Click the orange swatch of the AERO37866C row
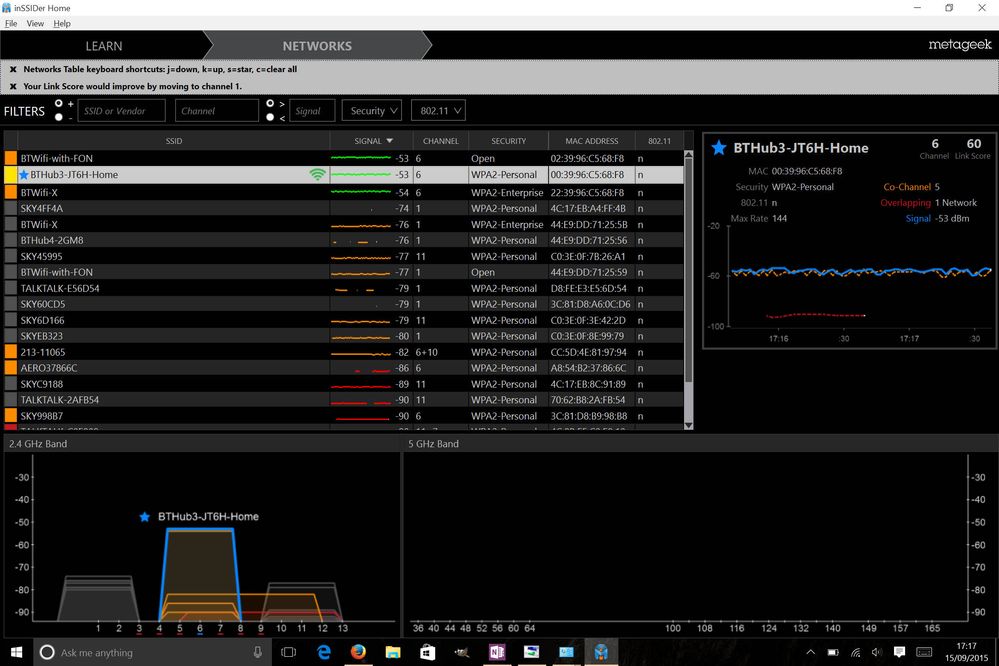Image resolution: width=999 pixels, height=666 pixels. click(x=11, y=368)
